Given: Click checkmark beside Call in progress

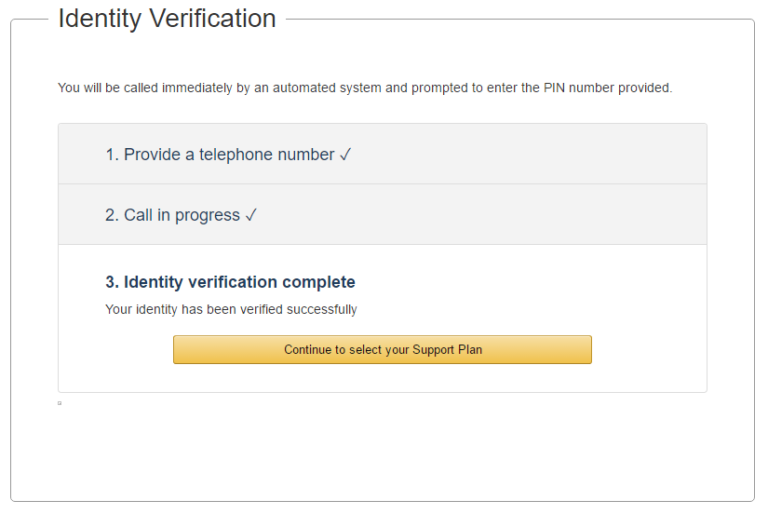Looking at the screenshot, I should click(251, 215).
